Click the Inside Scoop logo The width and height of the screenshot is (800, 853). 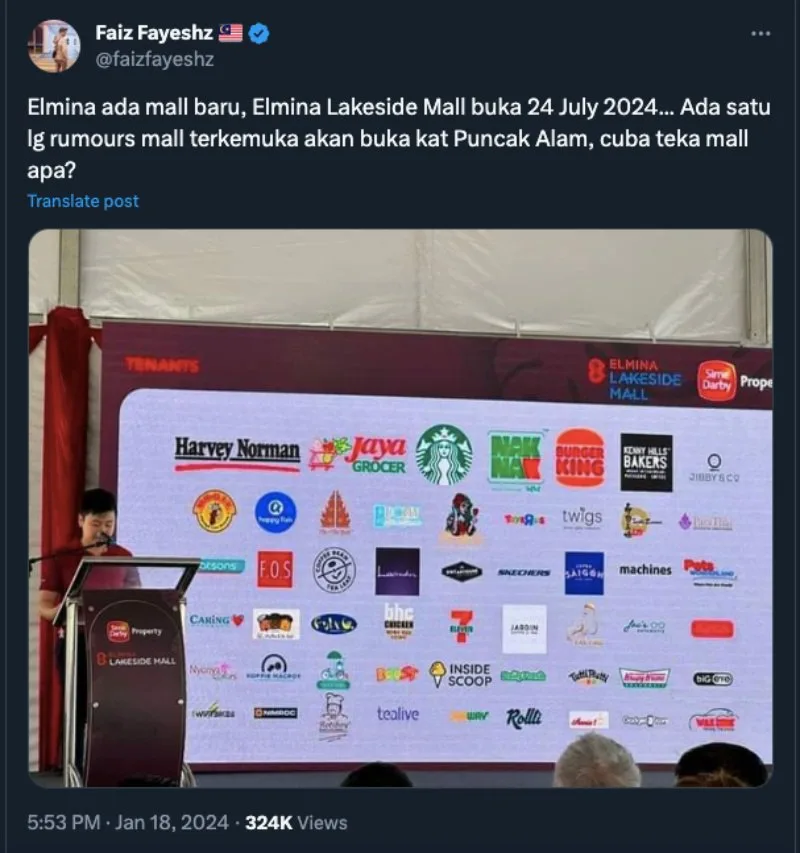(x=460, y=675)
